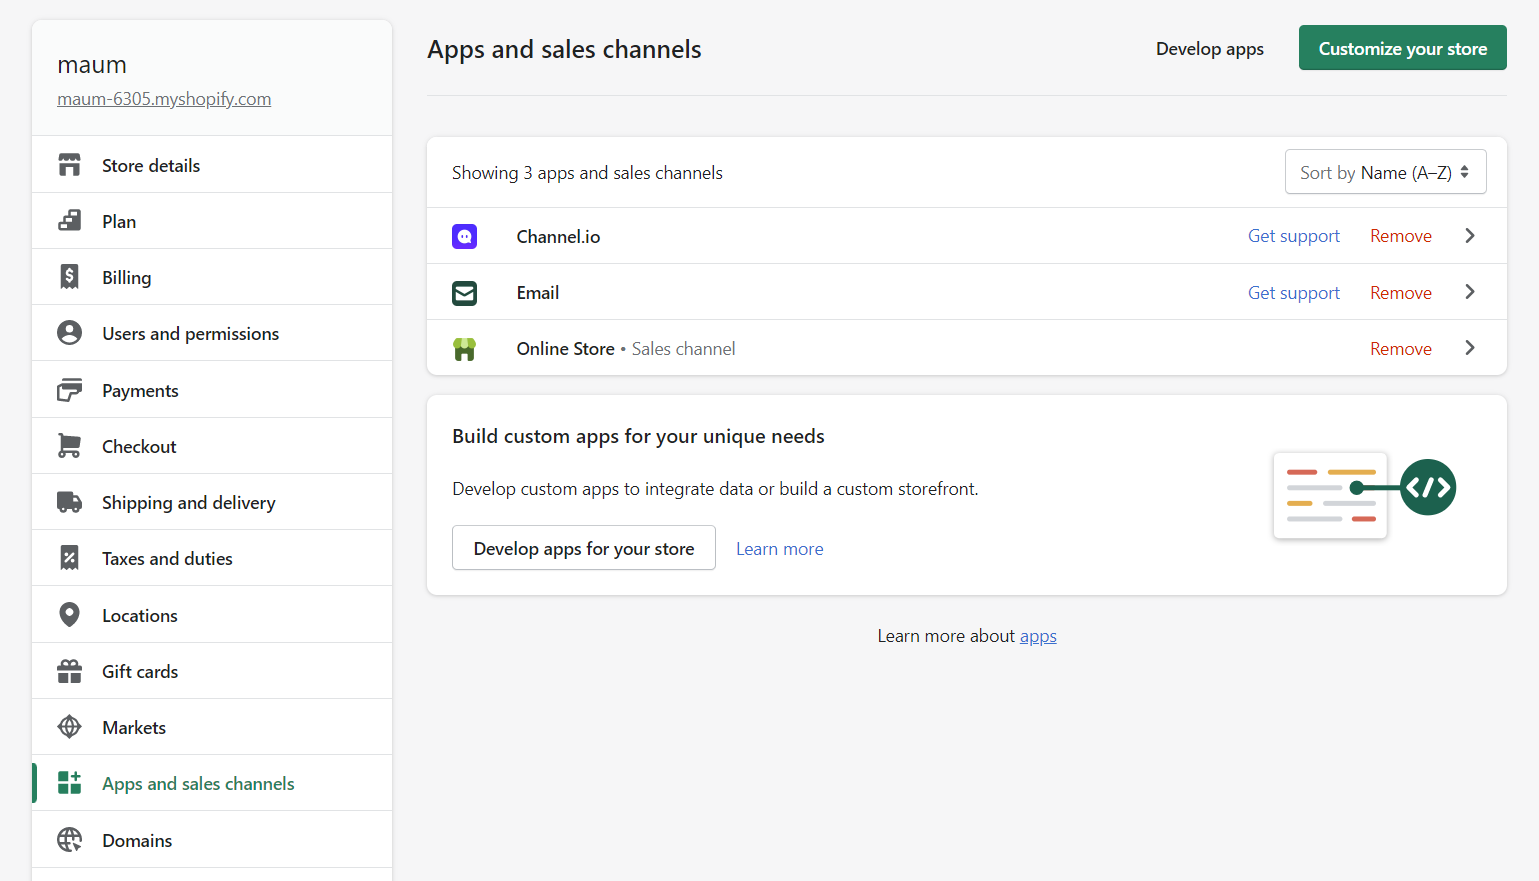Go to Taxes and duties settings
The image size is (1539, 881).
[167, 559]
